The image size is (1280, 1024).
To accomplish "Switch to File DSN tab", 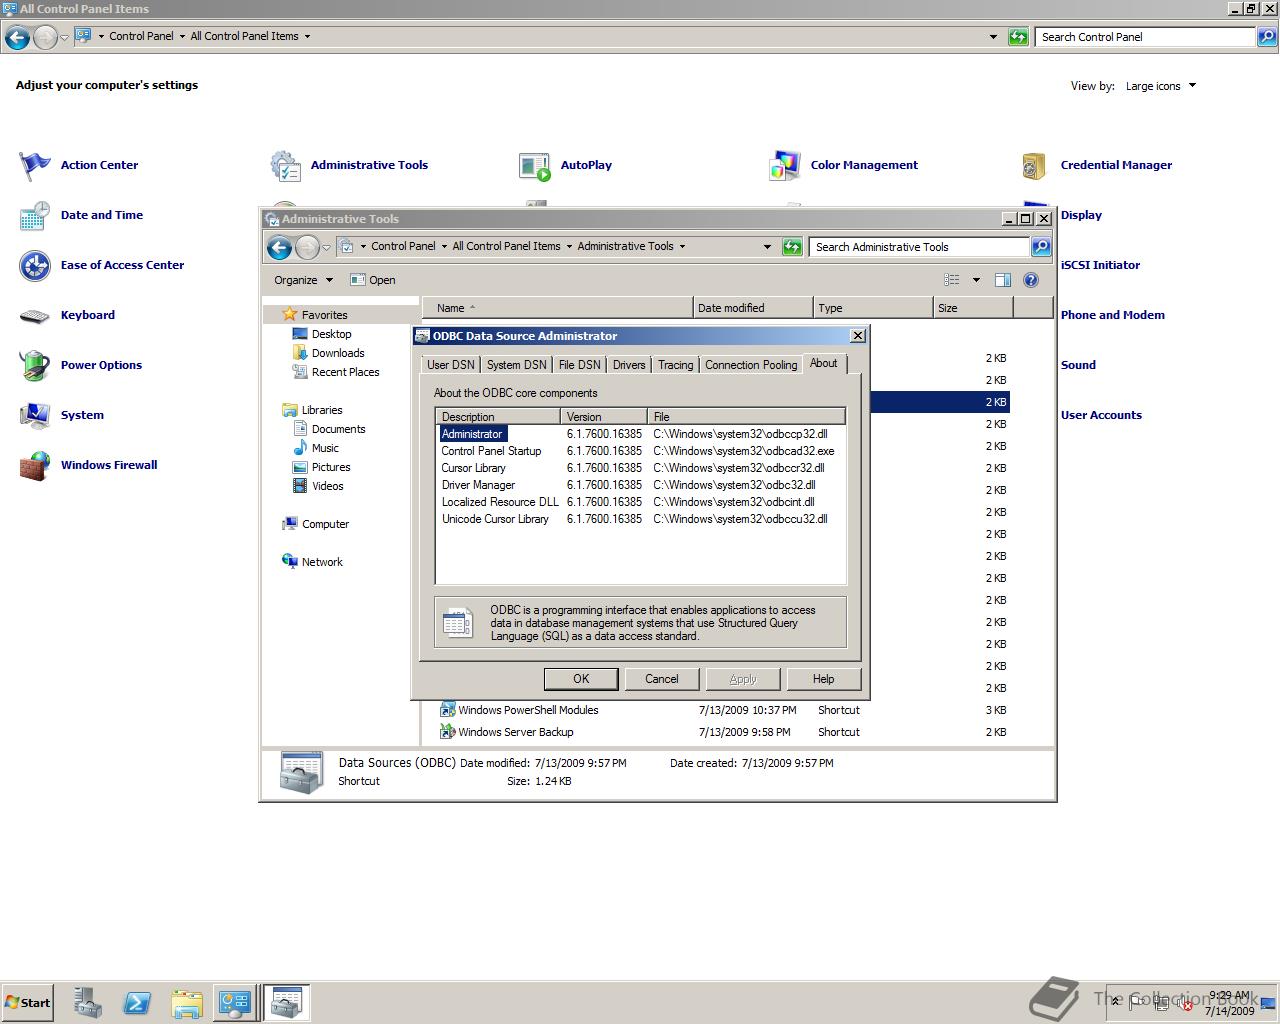I will point(580,365).
